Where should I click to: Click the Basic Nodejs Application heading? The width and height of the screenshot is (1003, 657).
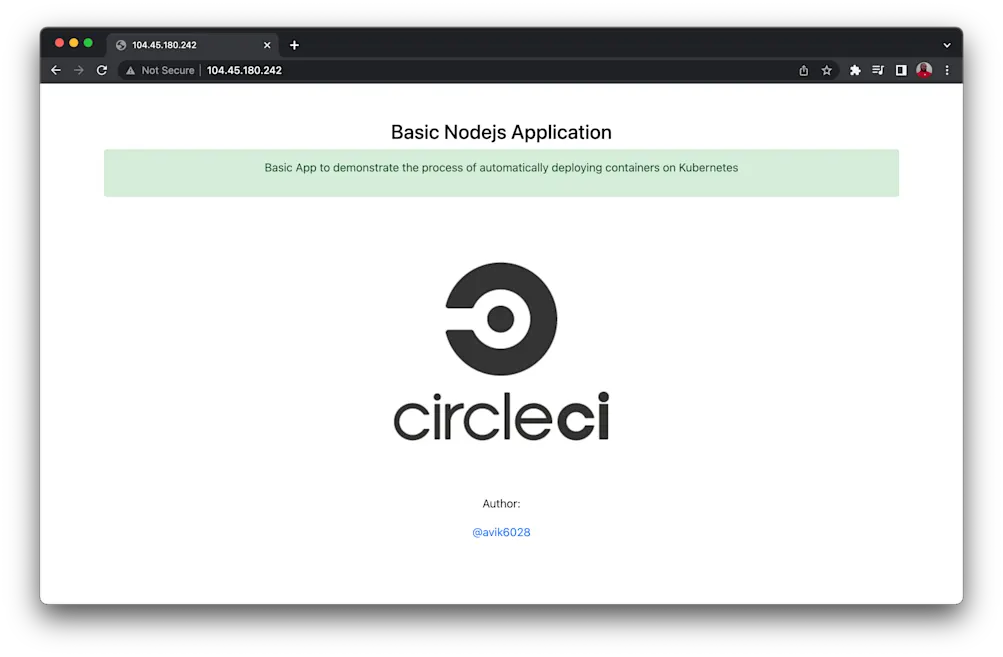[x=501, y=132]
